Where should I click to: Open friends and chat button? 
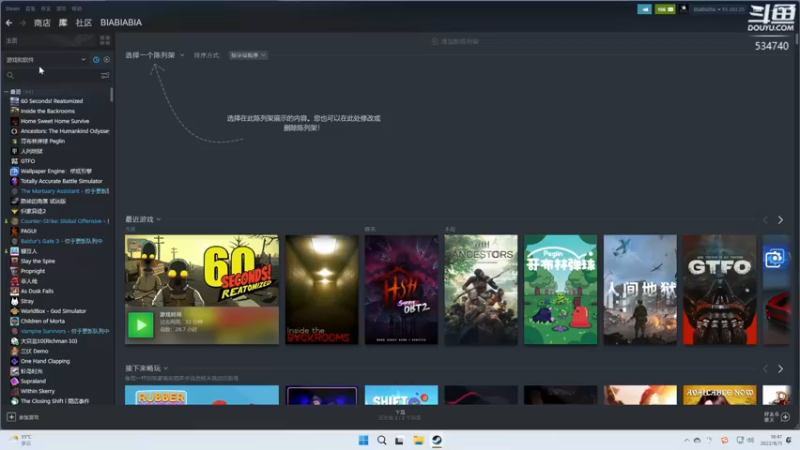[x=777, y=417]
